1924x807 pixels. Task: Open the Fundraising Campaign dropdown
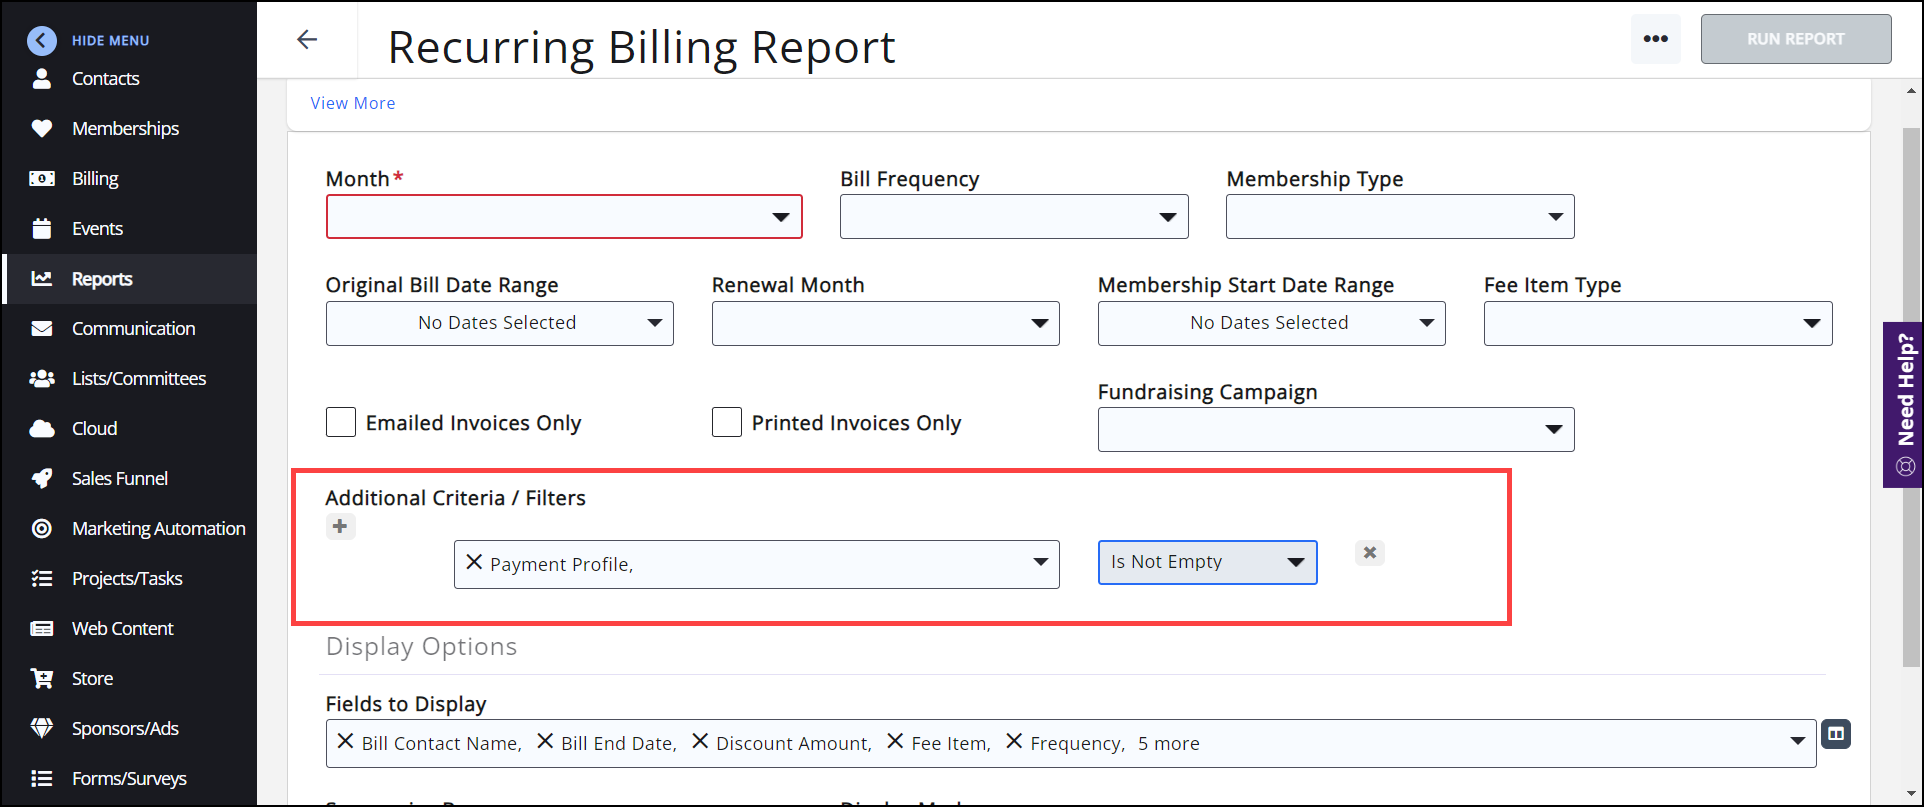click(x=1335, y=429)
